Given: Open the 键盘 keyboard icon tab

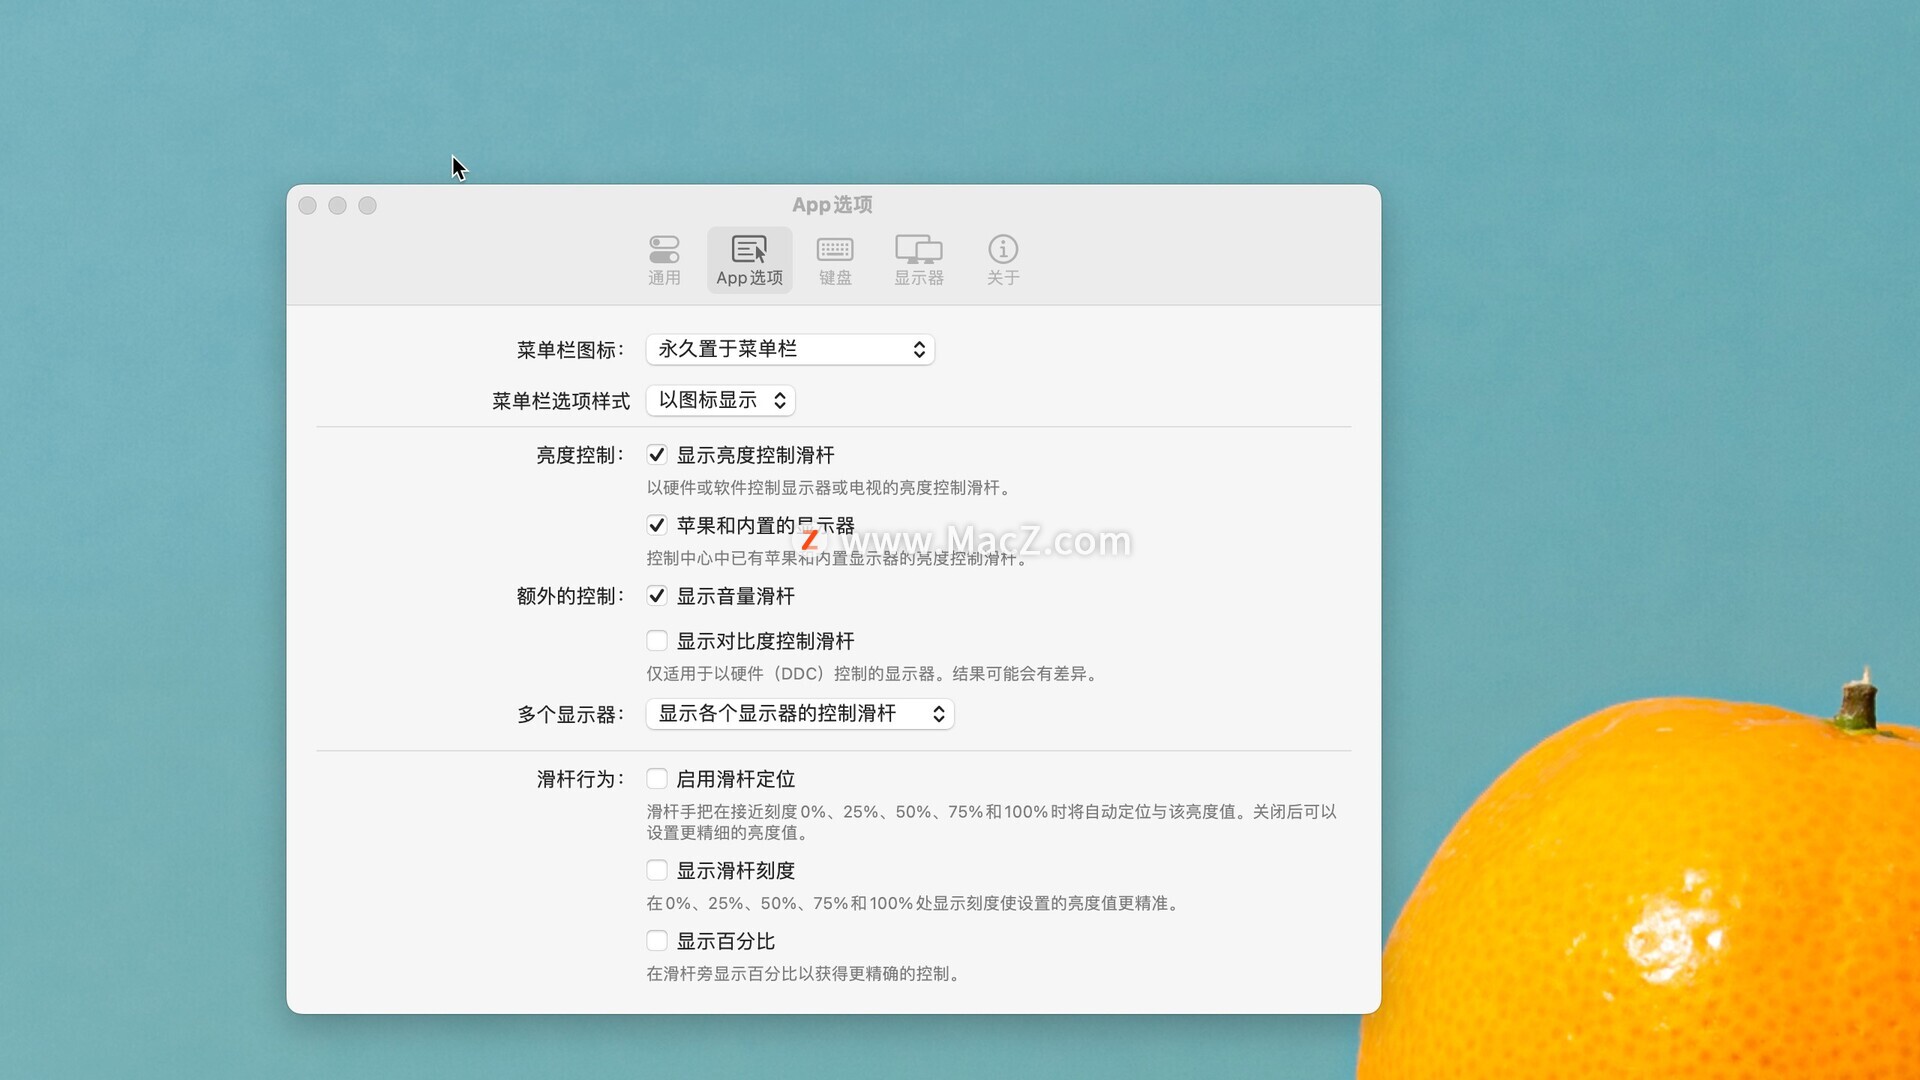Looking at the screenshot, I should [x=835, y=260].
